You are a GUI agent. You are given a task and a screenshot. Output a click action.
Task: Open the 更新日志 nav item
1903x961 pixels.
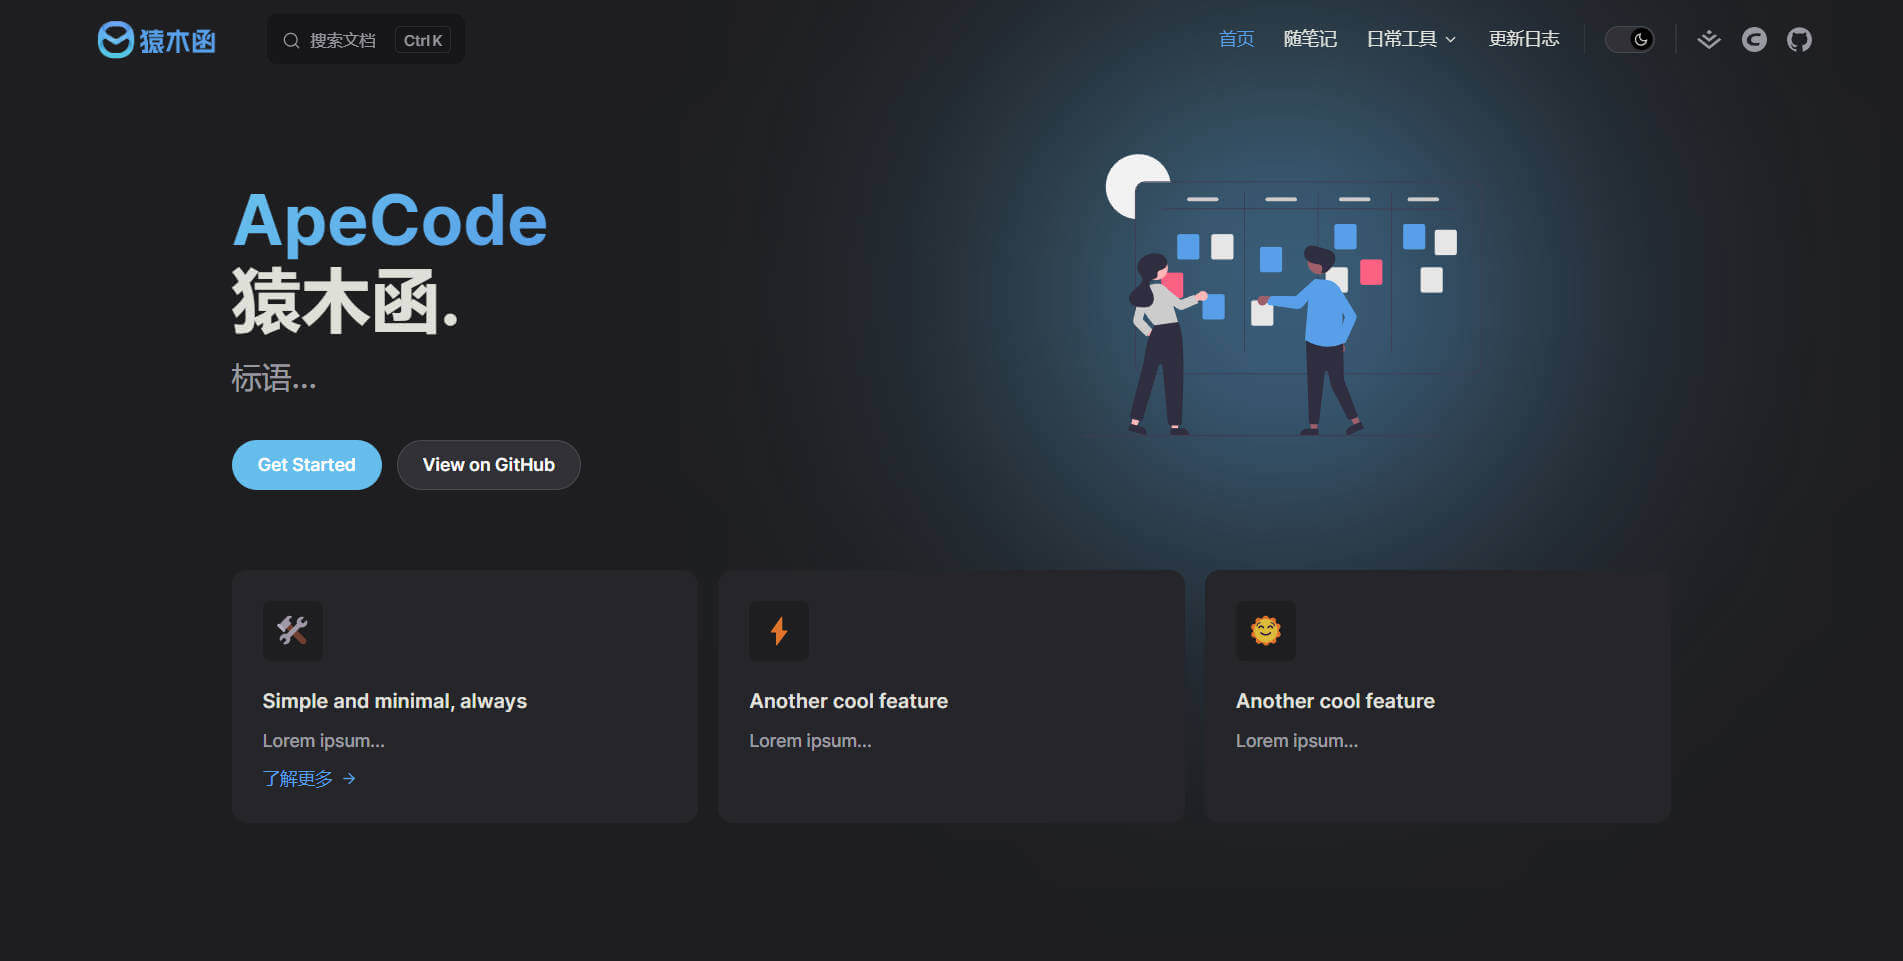click(x=1523, y=39)
